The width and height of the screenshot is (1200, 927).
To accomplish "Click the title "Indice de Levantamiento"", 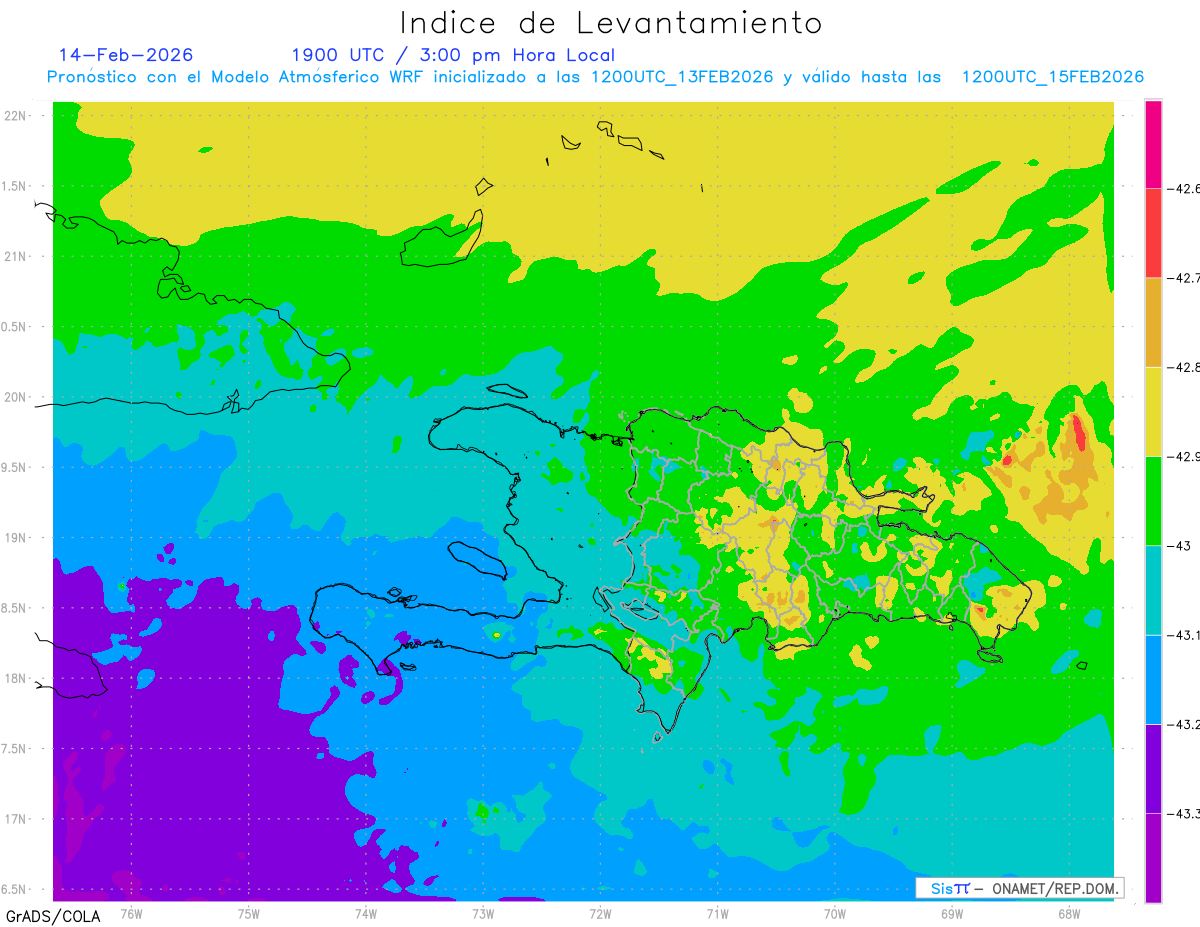I will coord(611,23).
